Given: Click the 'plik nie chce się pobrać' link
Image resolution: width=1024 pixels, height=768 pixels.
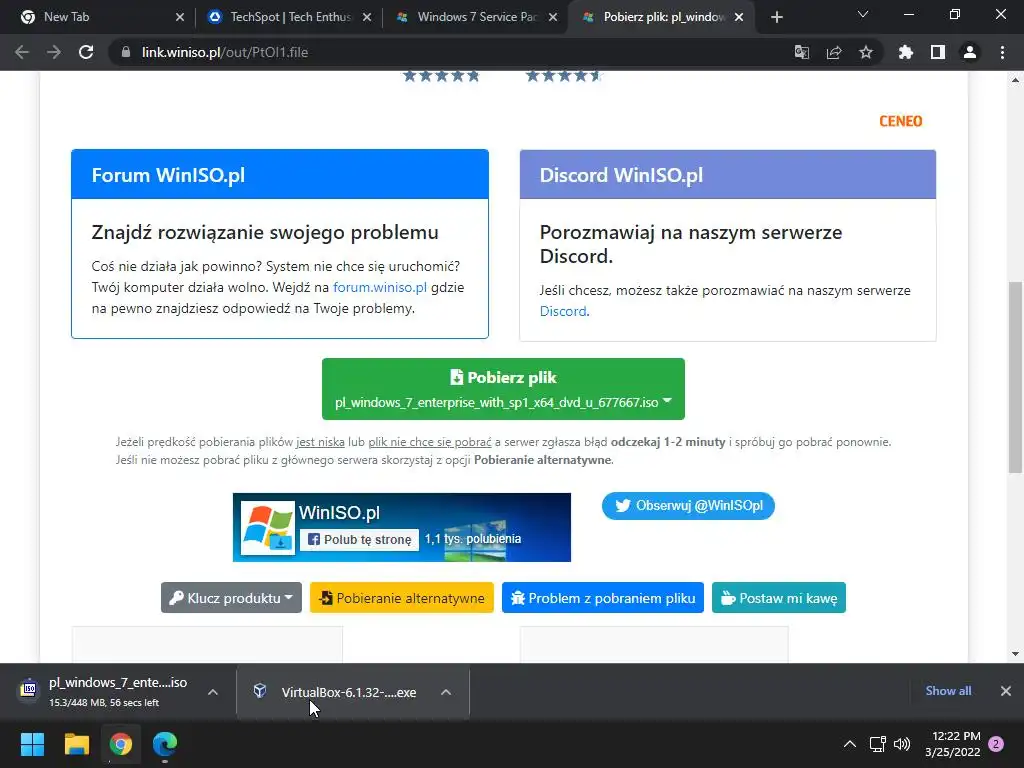Looking at the screenshot, I should click(x=430, y=442).
